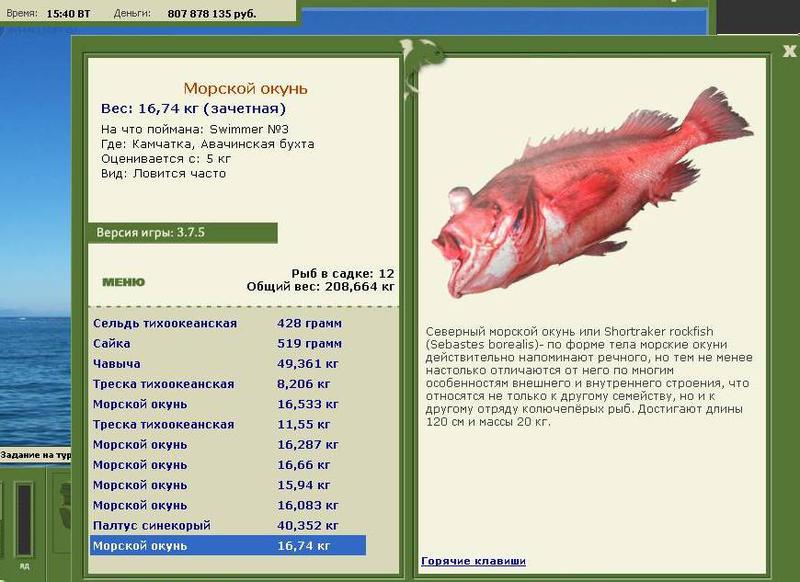Image resolution: width=800 pixels, height=582 pixels.
Task: Click the red rockfish picture
Action: 592,194
